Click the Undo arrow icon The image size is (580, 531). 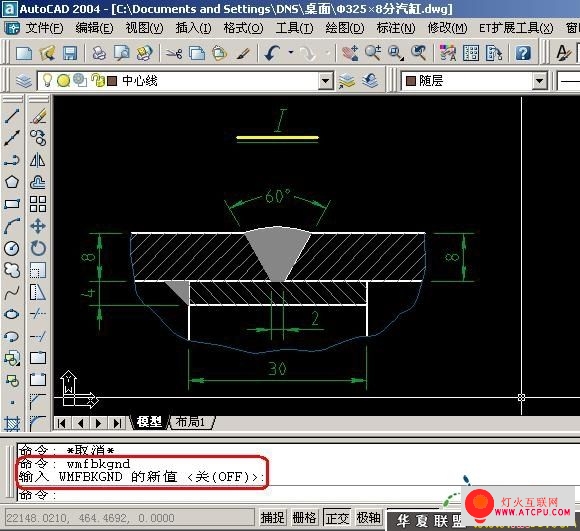click(272, 53)
